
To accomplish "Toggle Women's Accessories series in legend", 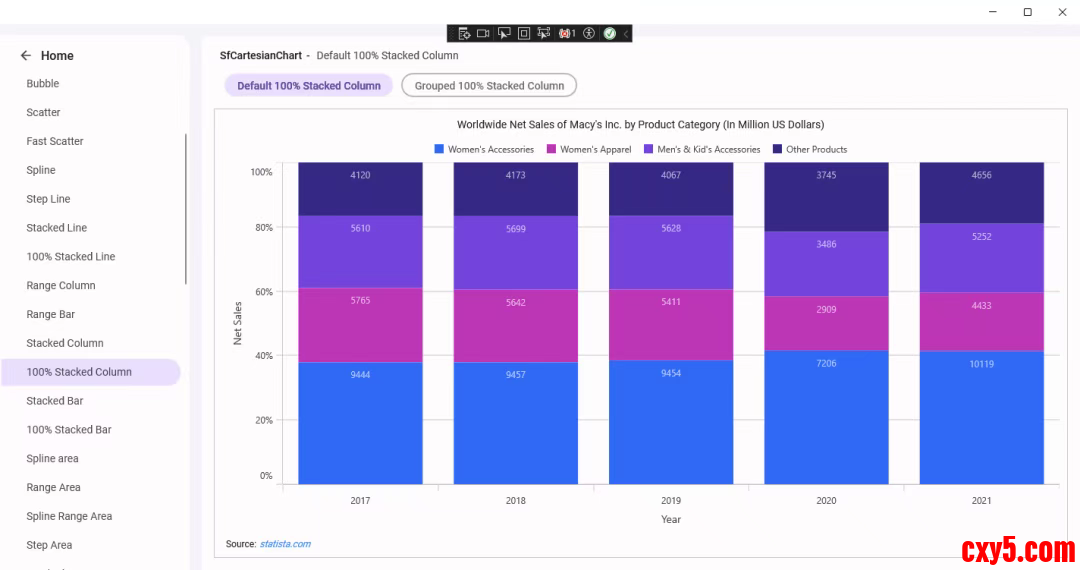I will point(484,149).
